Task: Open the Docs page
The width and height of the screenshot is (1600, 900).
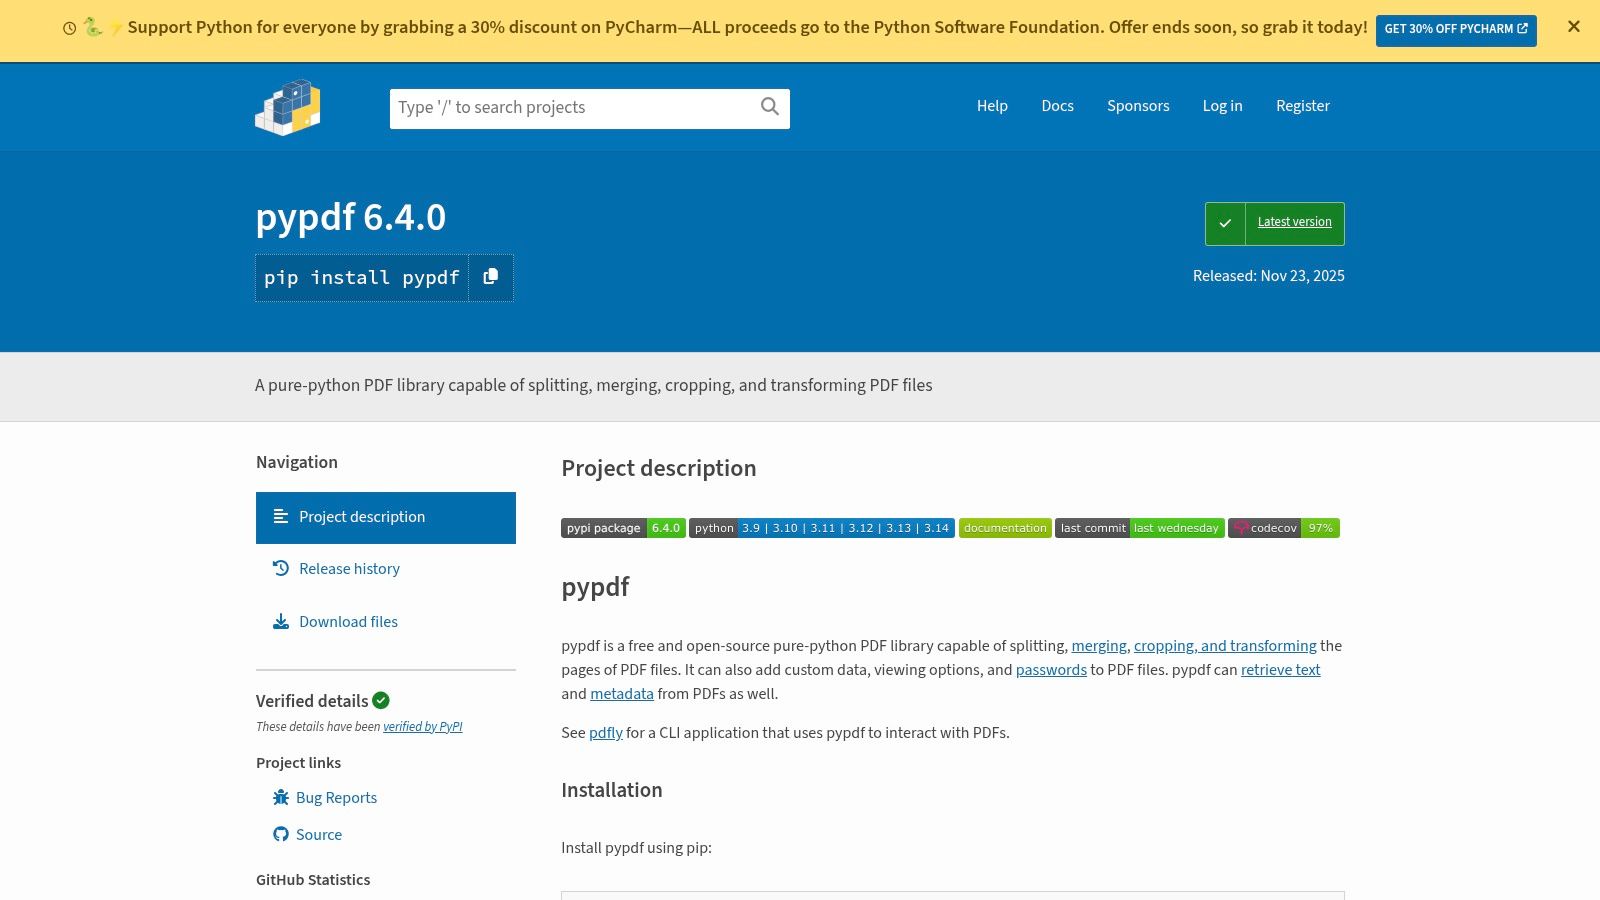Action: pos(1057,106)
